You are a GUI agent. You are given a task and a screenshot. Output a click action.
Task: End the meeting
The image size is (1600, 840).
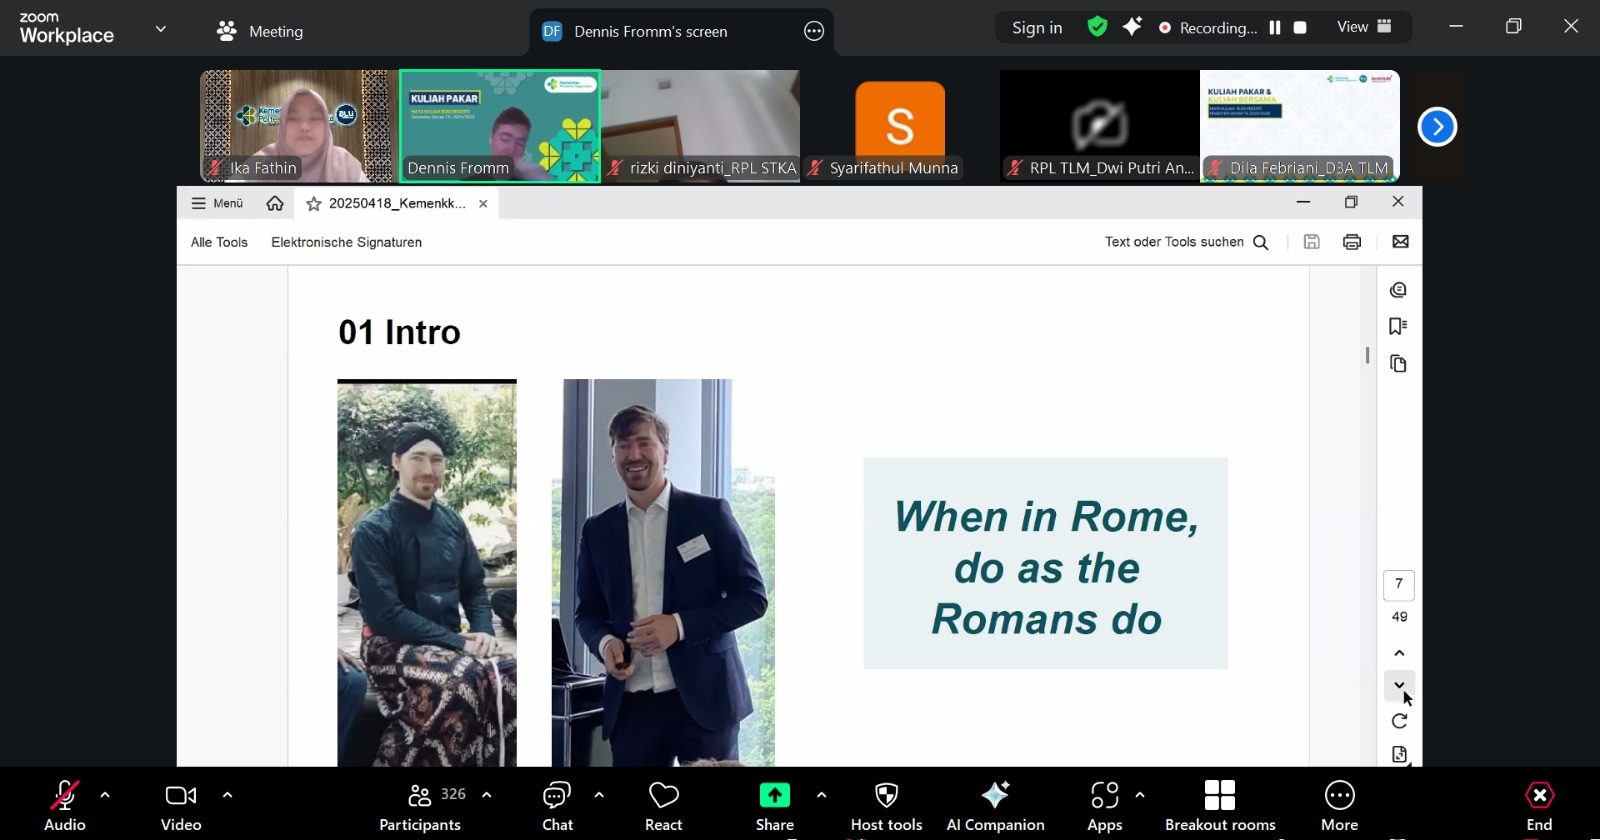tap(1539, 805)
